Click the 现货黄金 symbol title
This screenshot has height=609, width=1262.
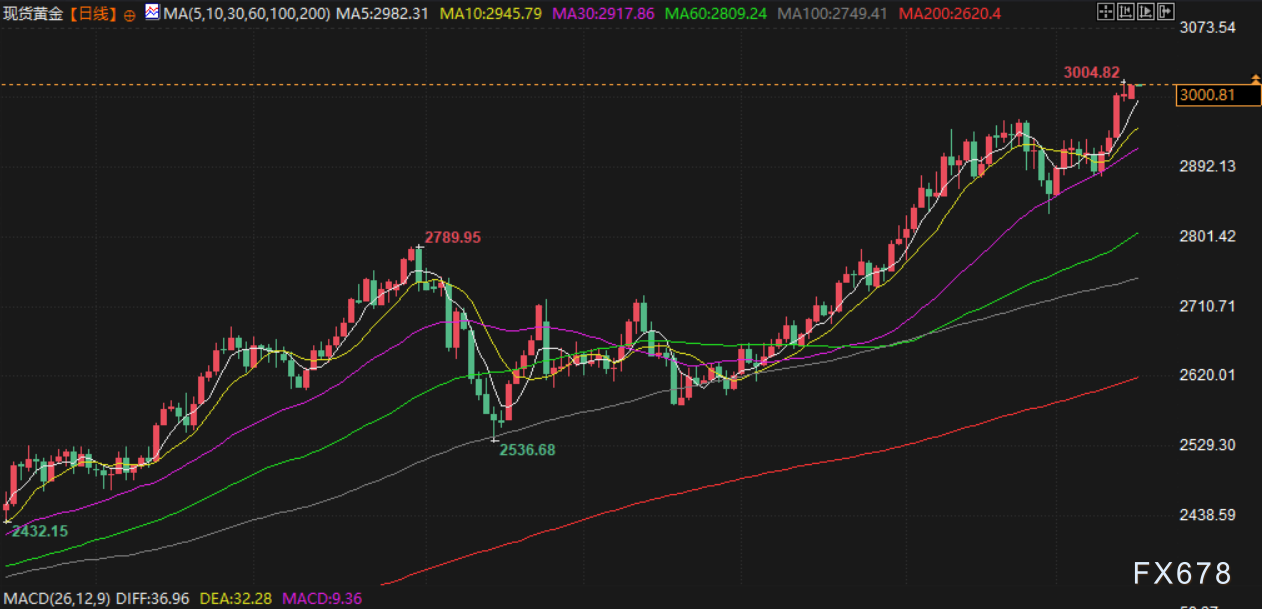34,14
